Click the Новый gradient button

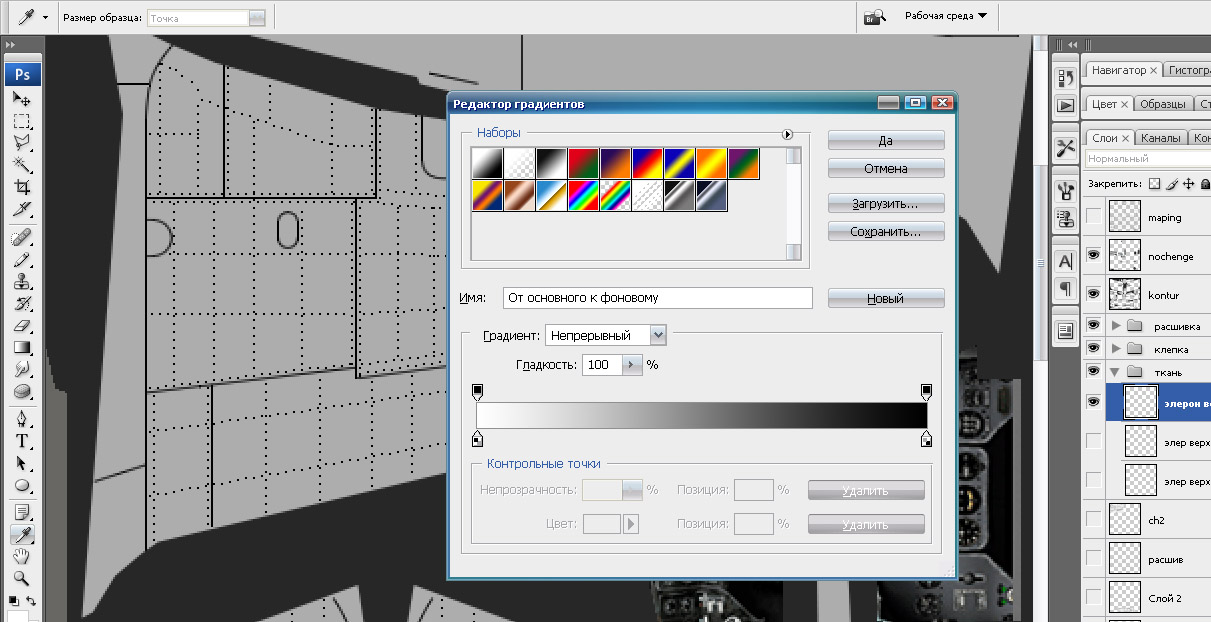click(x=885, y=298)
